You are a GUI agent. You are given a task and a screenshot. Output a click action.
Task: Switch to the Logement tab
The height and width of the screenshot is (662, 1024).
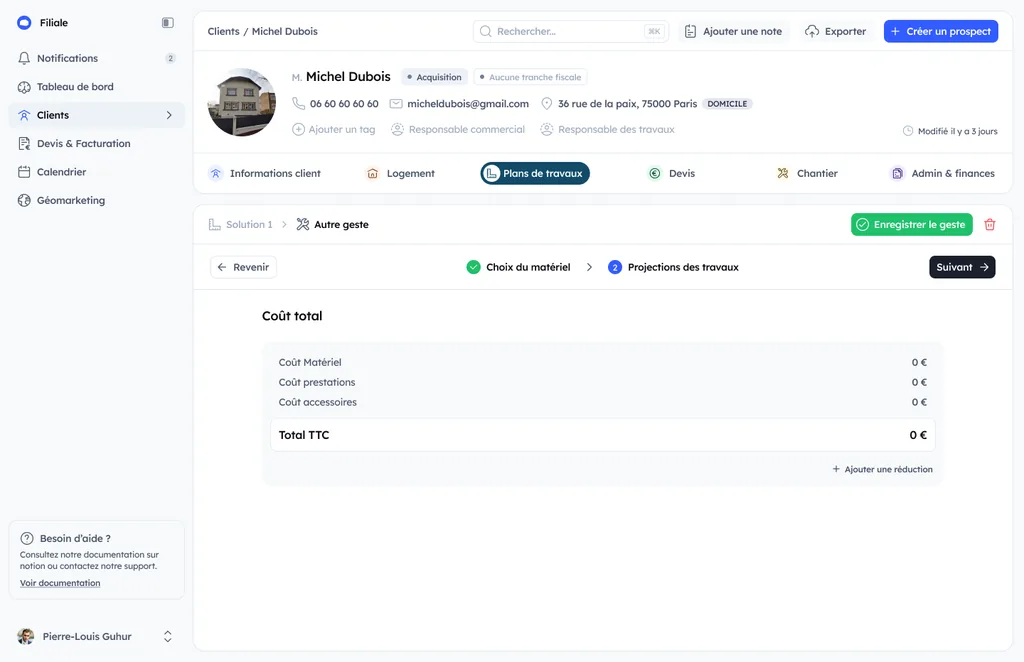click(400, 173)
